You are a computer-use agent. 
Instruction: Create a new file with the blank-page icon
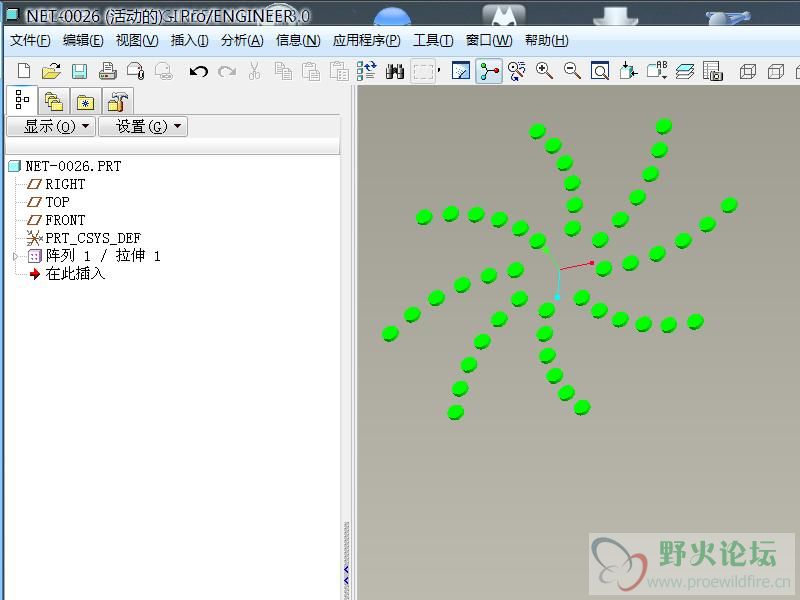click(24, 70)
